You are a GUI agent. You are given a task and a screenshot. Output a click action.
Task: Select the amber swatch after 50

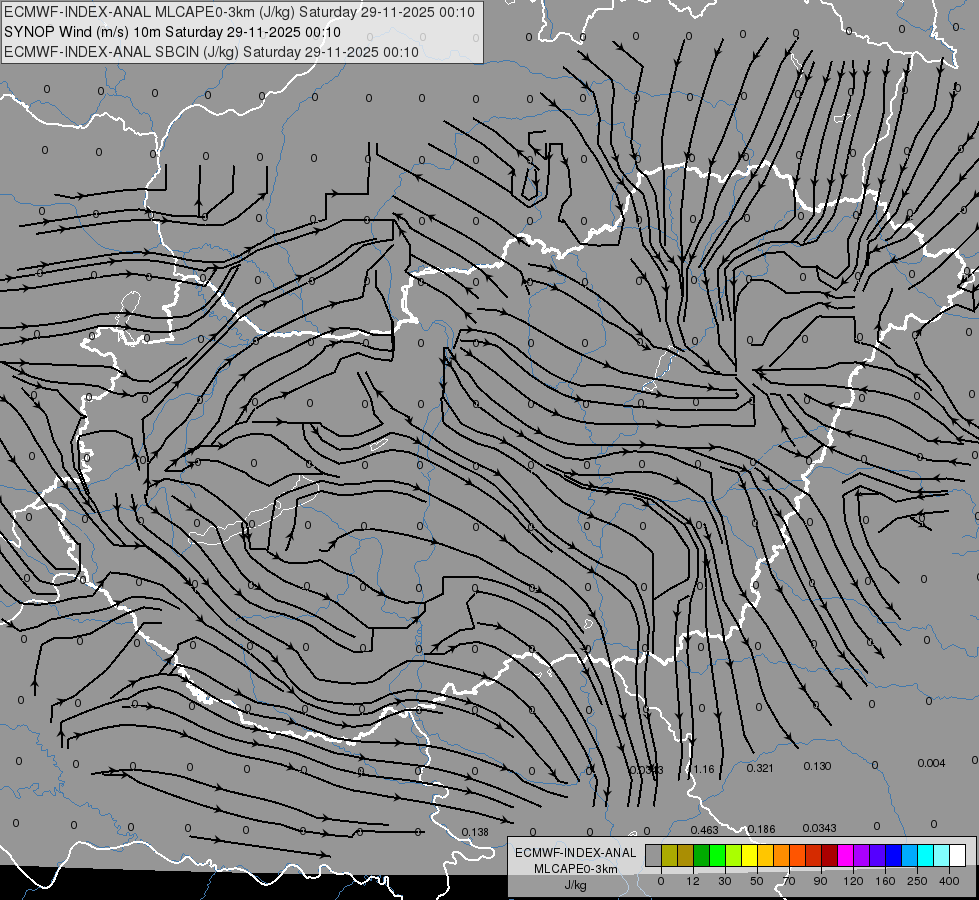point(765,855)
